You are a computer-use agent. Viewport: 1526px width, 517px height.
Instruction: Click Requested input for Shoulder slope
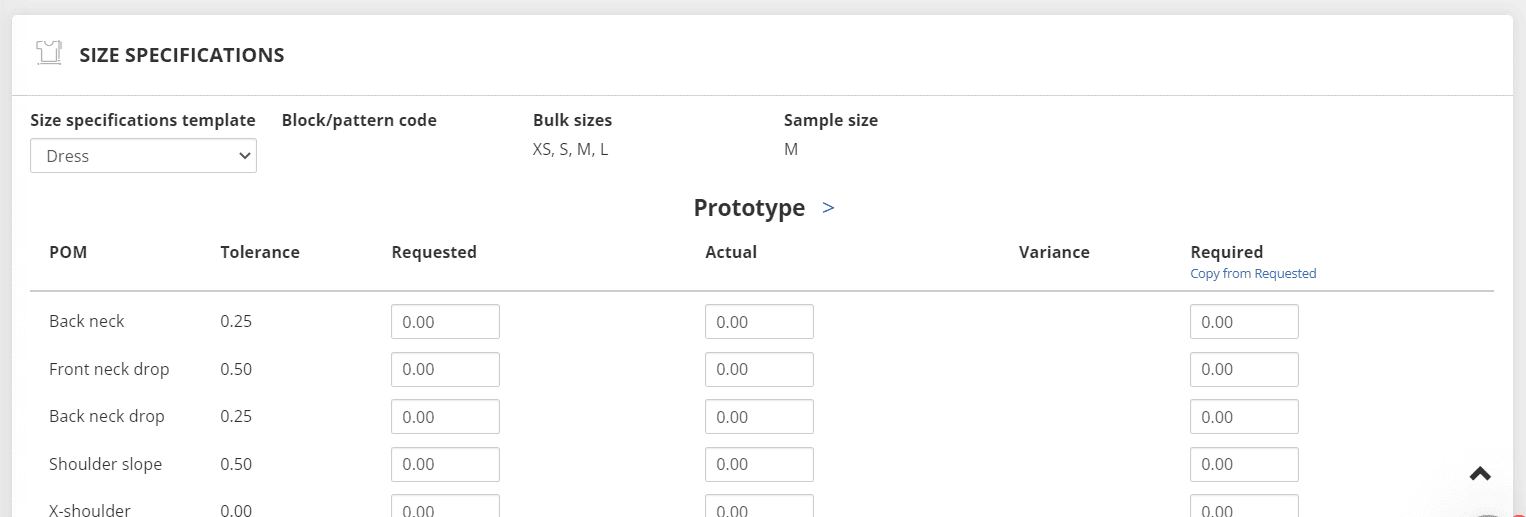point(445,464)
